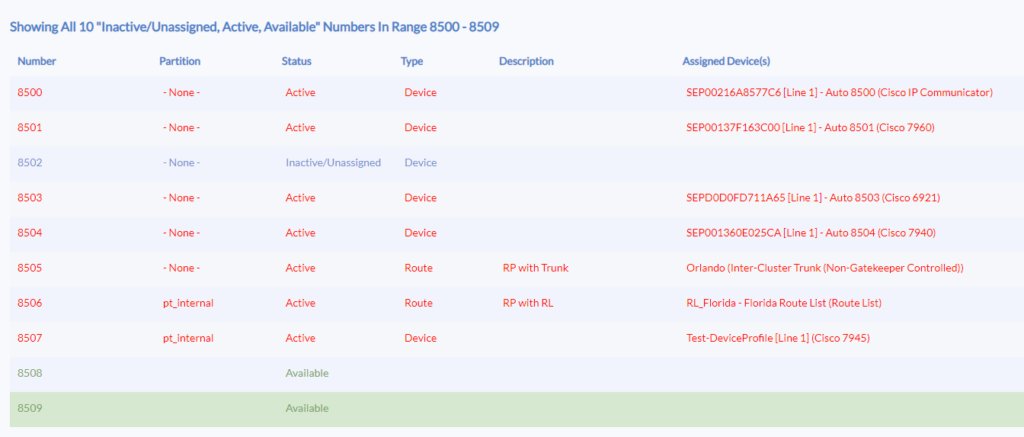The image size is (1024, 437).
Task: Click SEPD0D0FD711A65 Cisco 6921 device
Action: [x=813, y=198]
